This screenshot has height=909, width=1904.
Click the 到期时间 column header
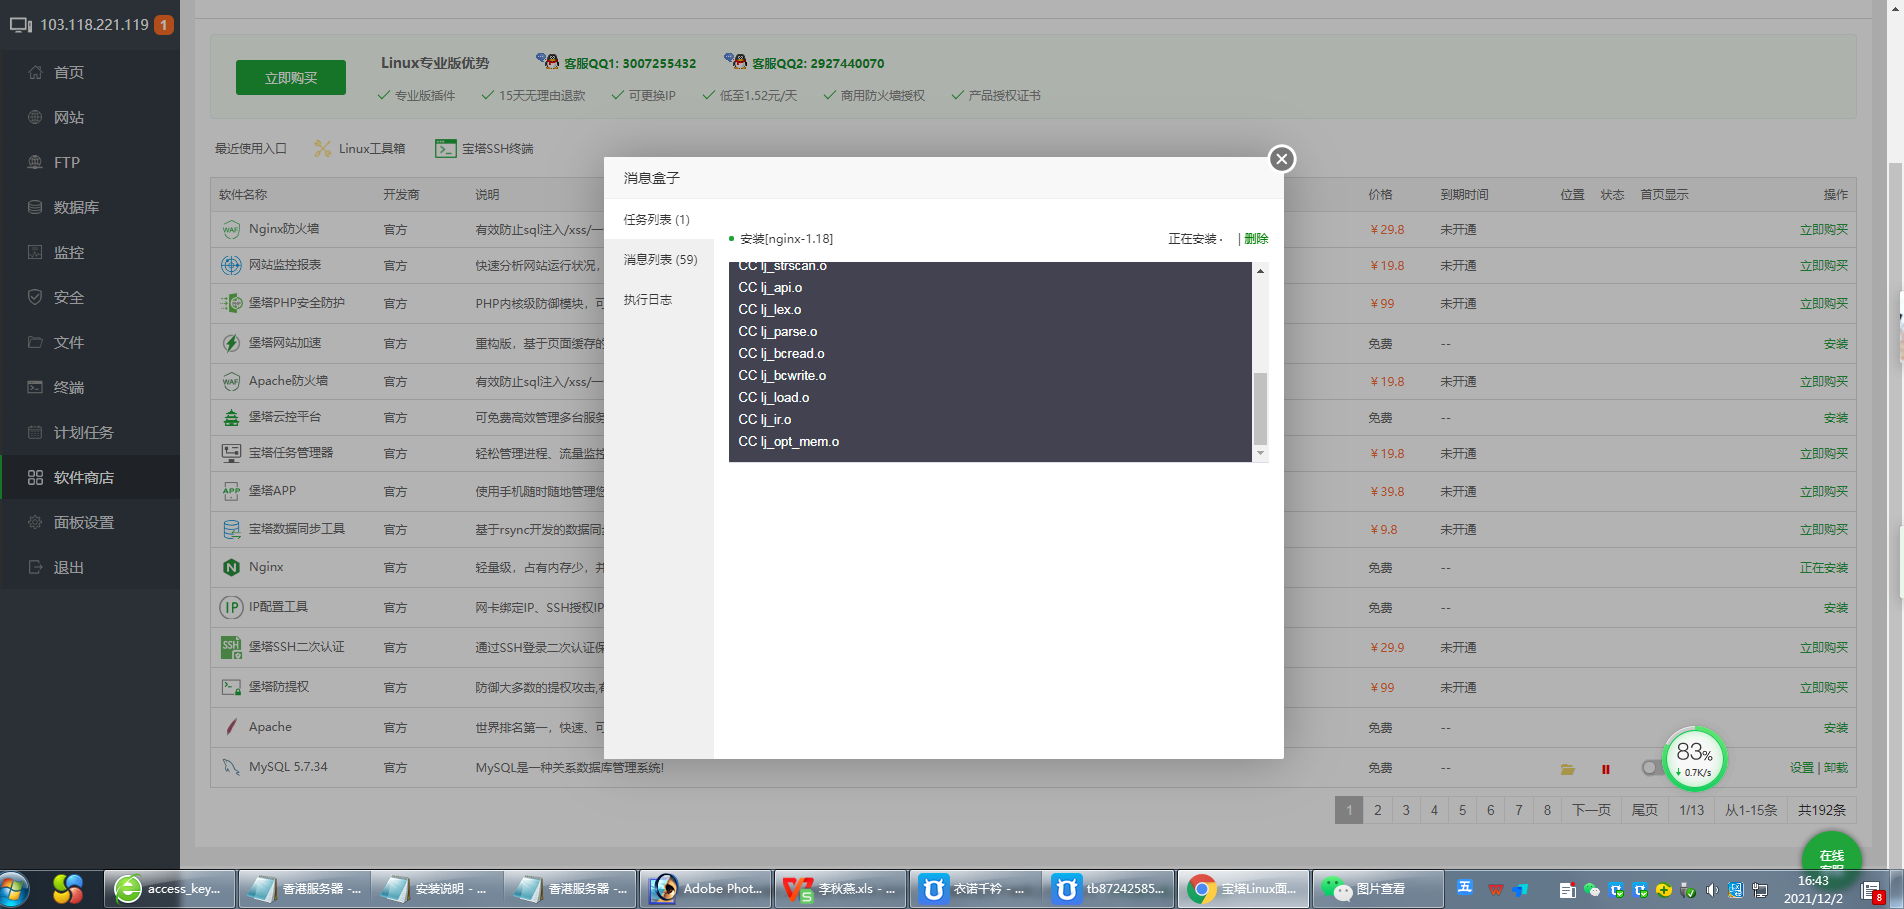[1464, 194]
